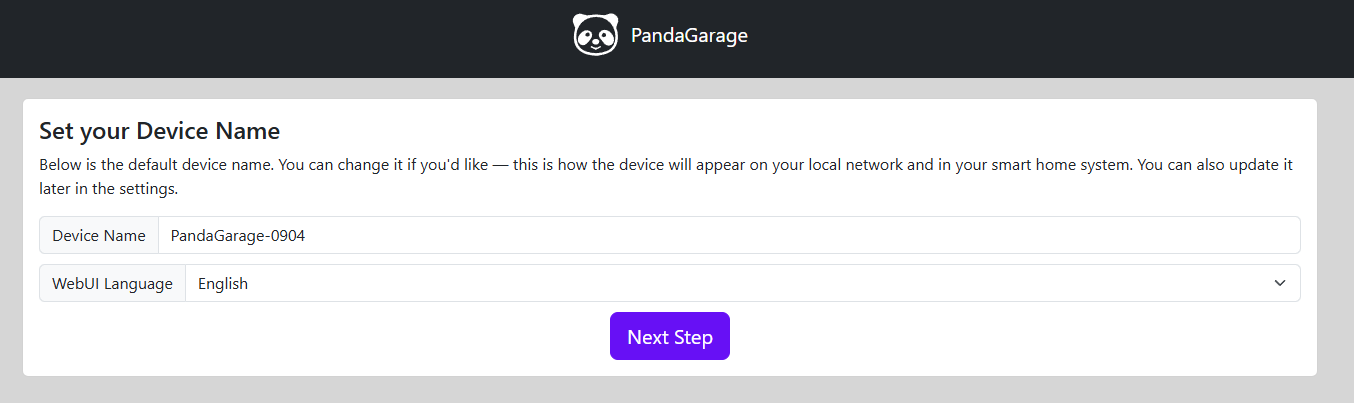The height and width of the screenshot is (403, 1354).
Task: Click the "Device Name" field label
Action: coord(99,235)
